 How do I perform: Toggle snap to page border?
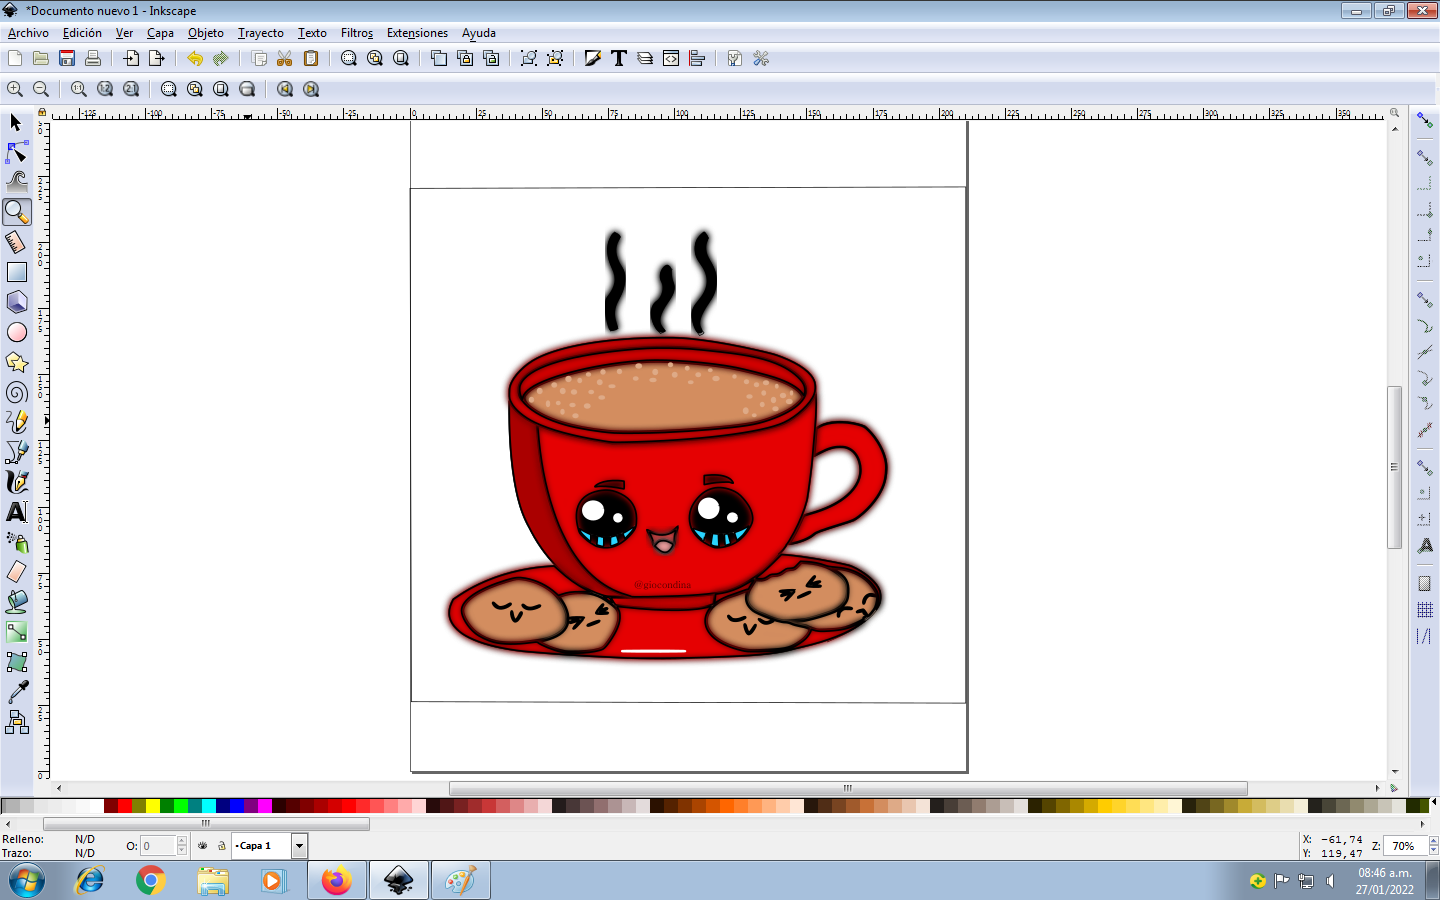(1425, 584)
